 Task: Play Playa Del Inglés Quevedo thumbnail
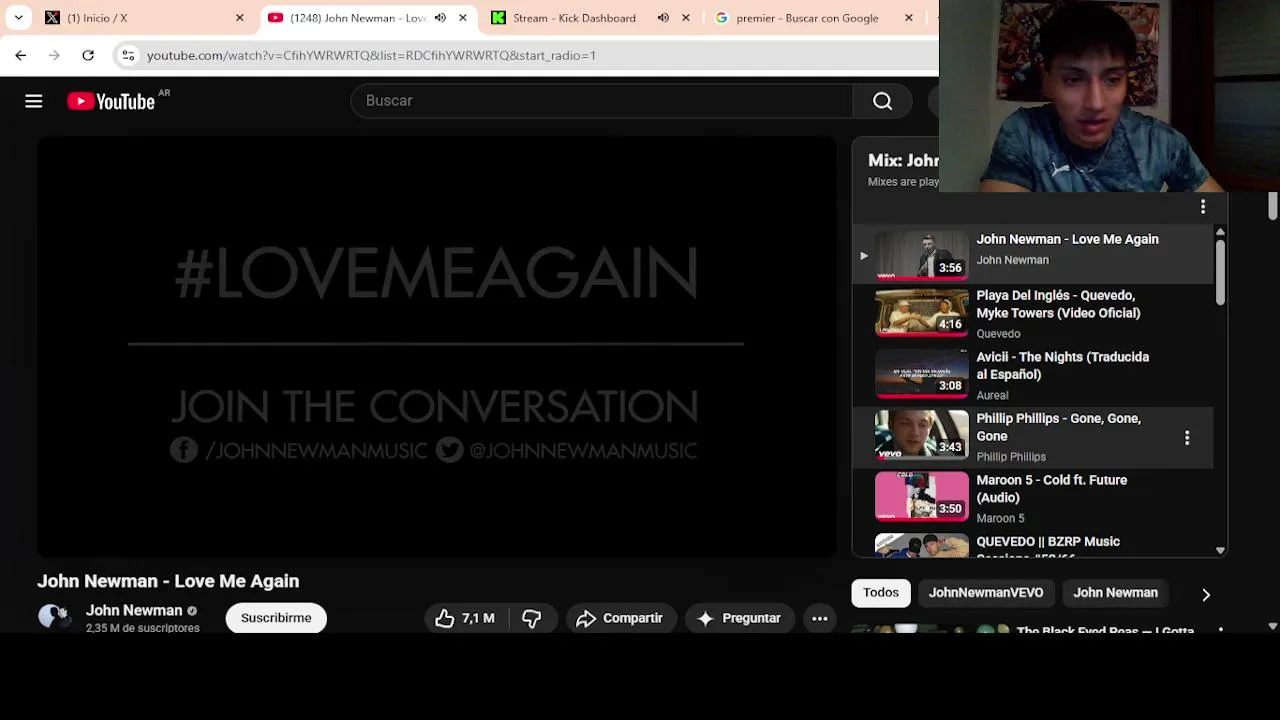(x=922, y=313)
